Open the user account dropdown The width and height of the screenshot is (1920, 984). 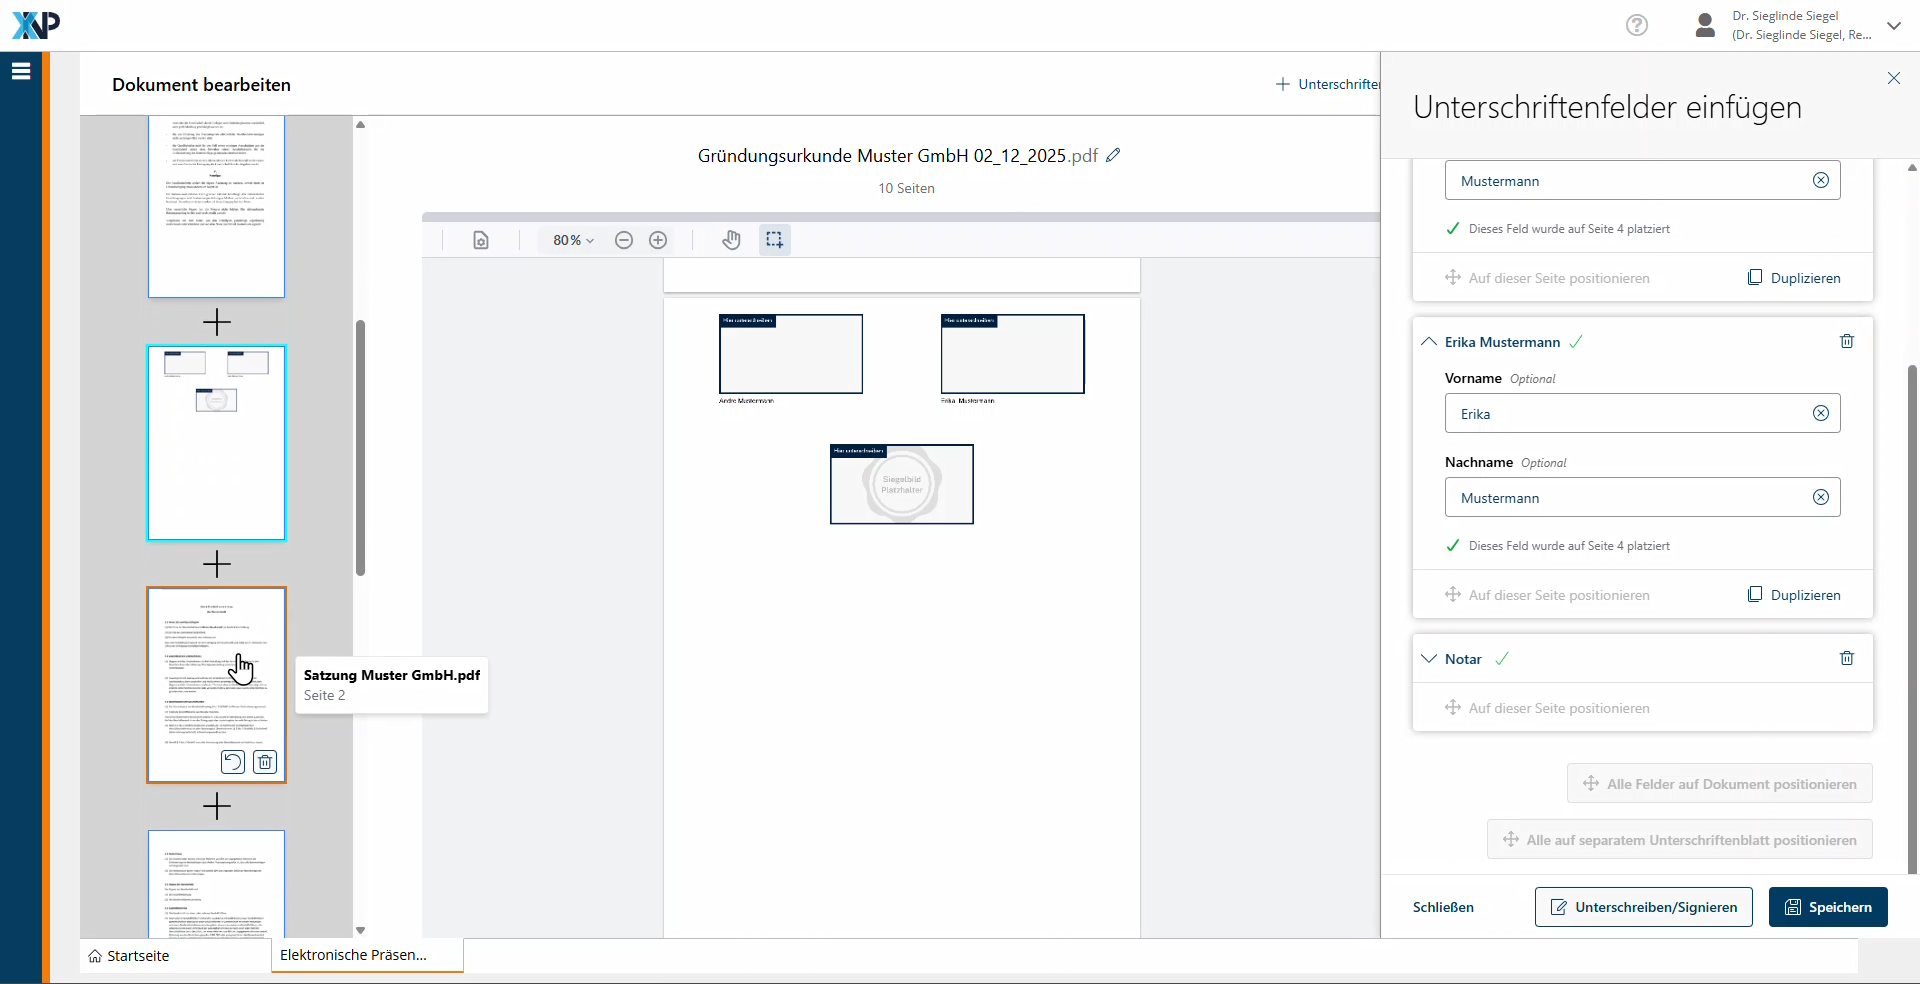pyautogui.click(x=1894, y=26)
